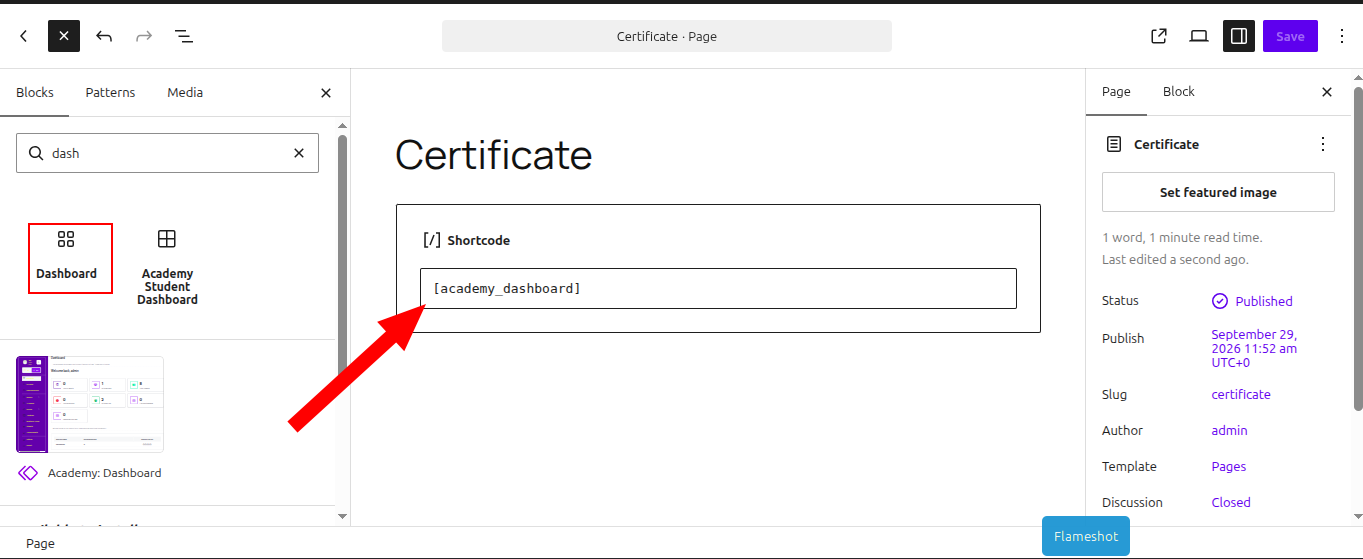The image size is (1363, 559).
Task: Select the Certificate page title
Action: coord(494,155)
